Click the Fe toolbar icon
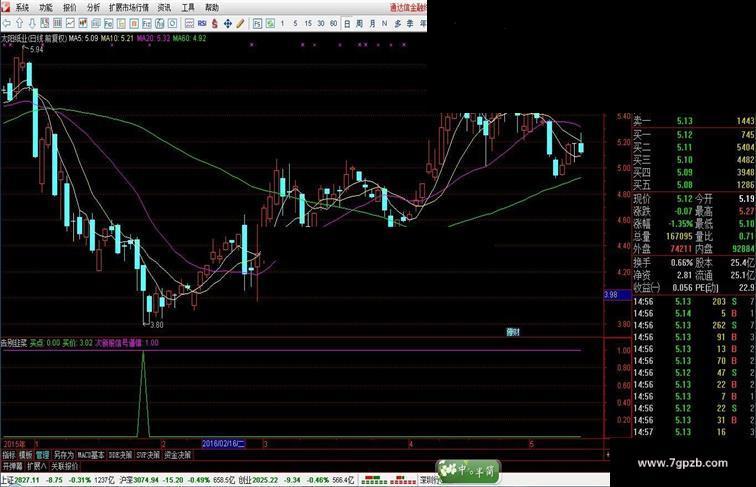The image size is (756, 487). 108,23
